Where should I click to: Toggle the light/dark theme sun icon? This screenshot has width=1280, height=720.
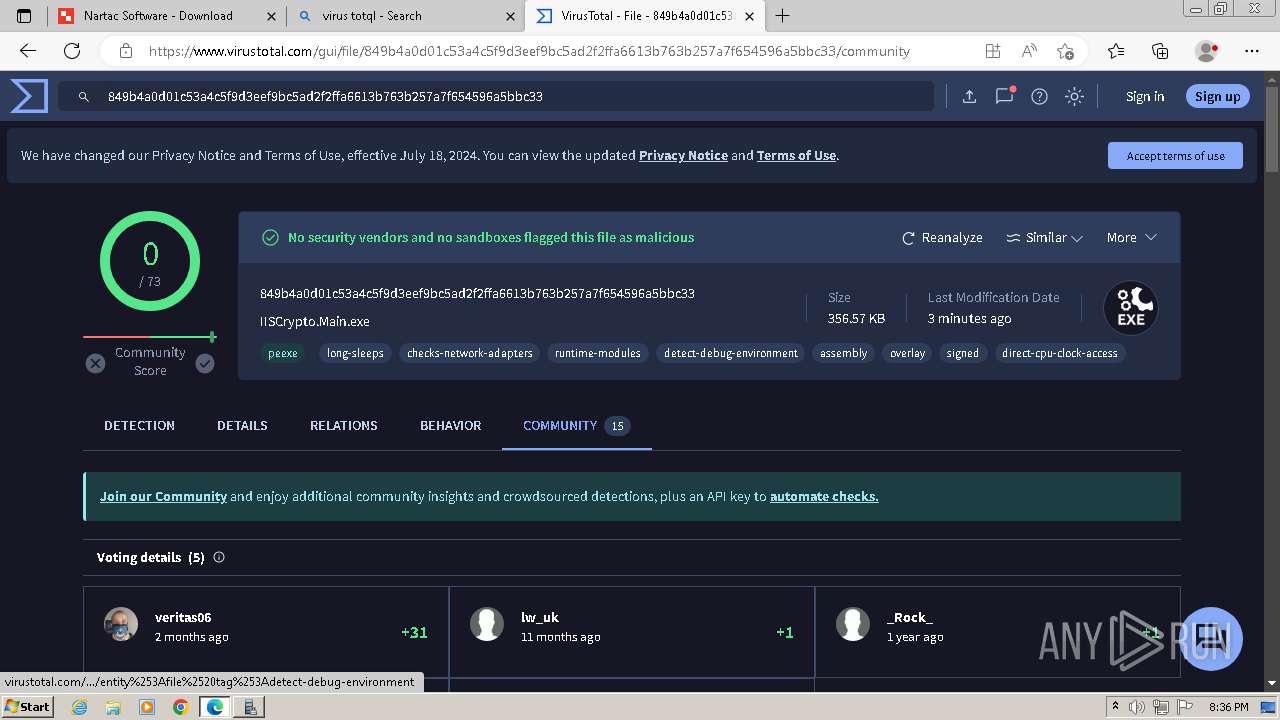tap(1074, 96)
